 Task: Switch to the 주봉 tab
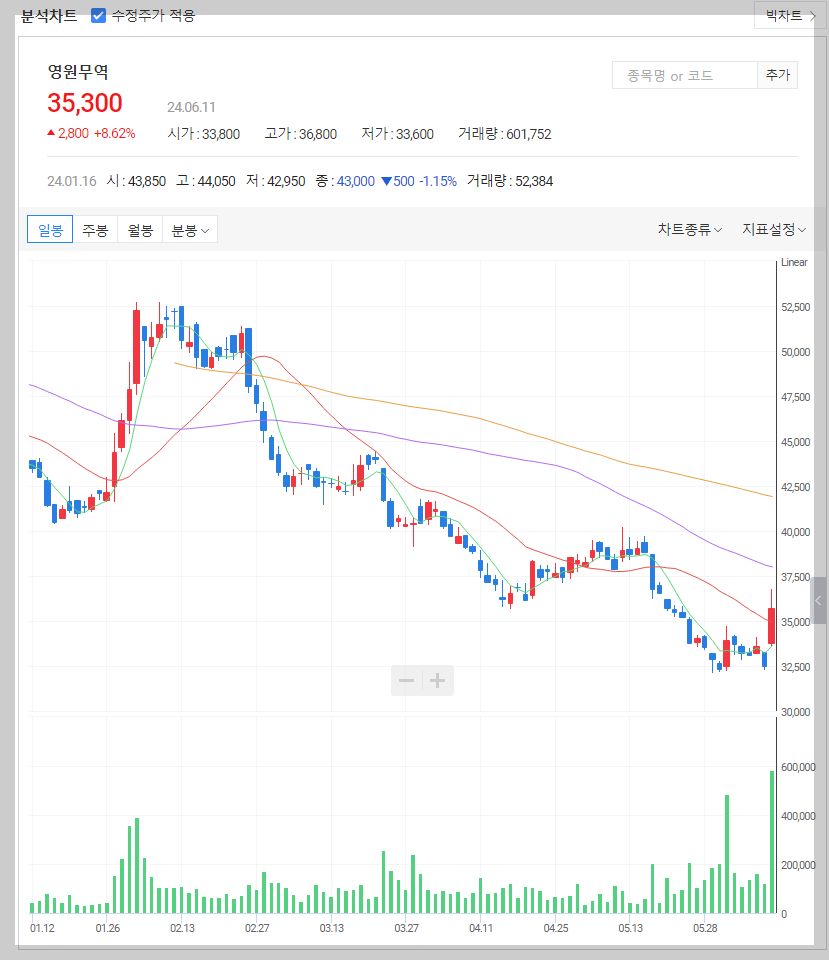tap(95, 230)
